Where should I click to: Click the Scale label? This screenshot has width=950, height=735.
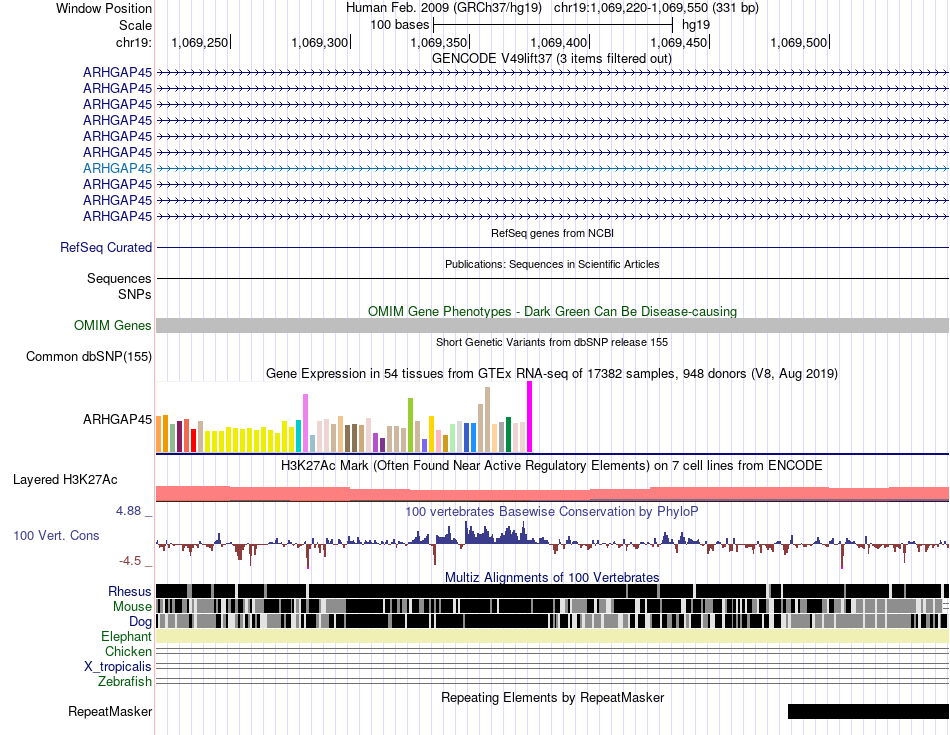click(136, 25)
